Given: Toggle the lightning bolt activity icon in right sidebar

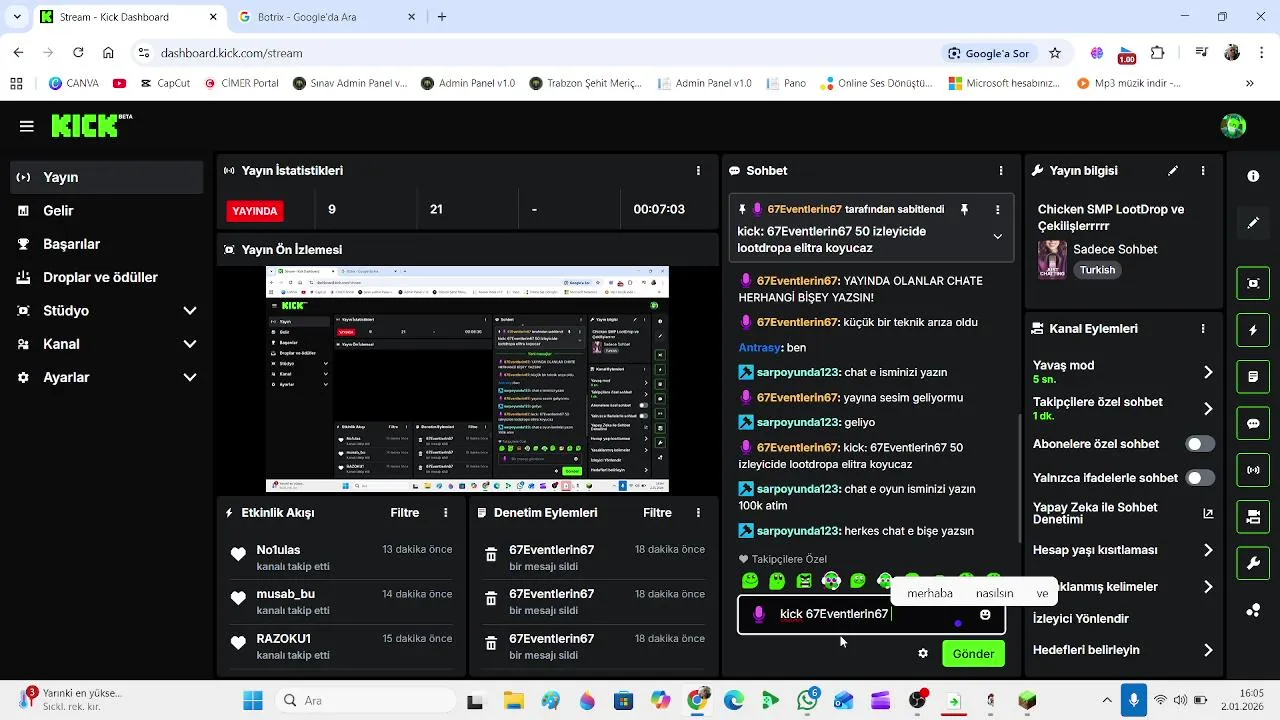Looking at the screenshot, I should [x=1253, y=330].
